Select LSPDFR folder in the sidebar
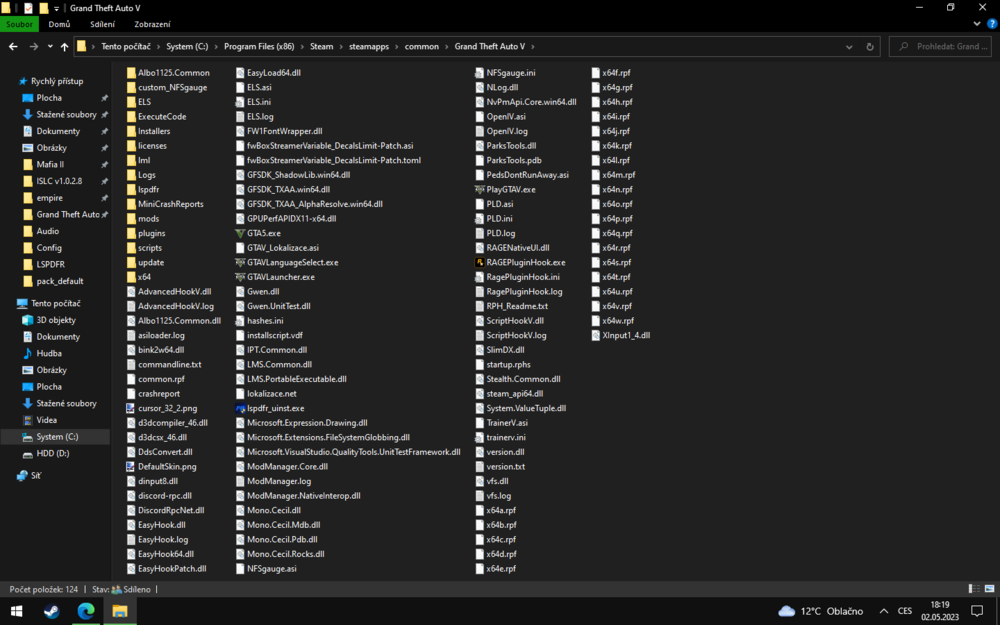Image resolution: width=1000 pixels, height=625 pixels. tap(50, 264)
